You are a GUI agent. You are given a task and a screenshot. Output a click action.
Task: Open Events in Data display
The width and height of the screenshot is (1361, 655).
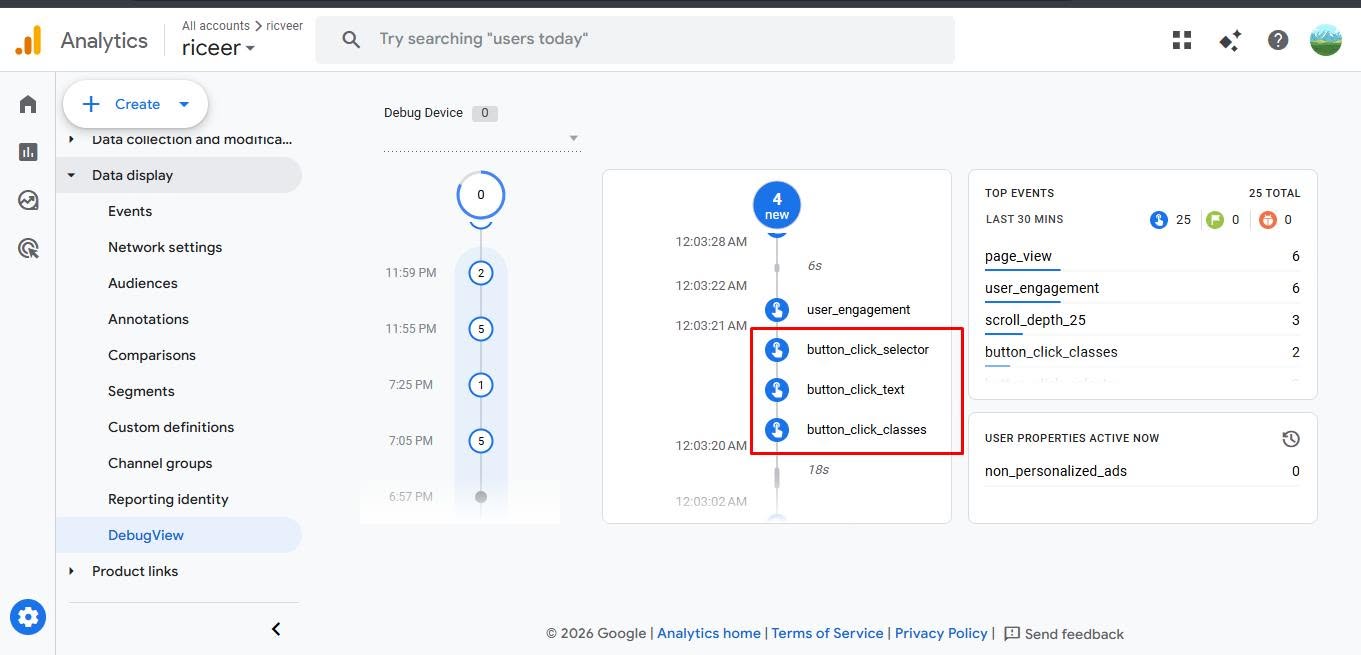pos(130,211)
